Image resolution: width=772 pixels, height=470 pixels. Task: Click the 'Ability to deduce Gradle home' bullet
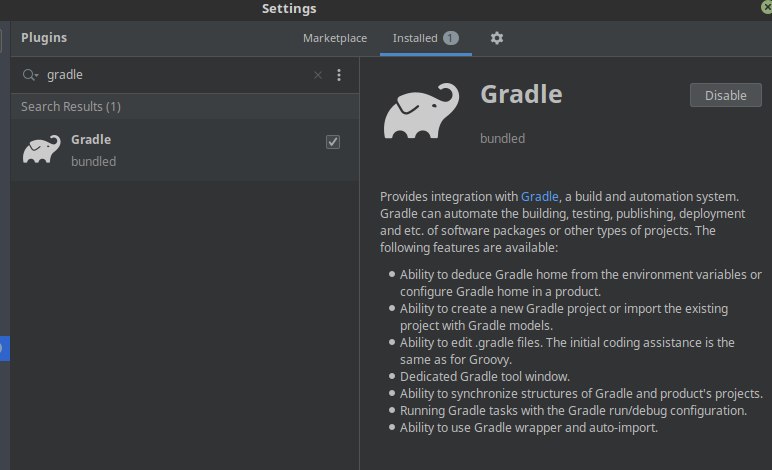click(581, 283)
